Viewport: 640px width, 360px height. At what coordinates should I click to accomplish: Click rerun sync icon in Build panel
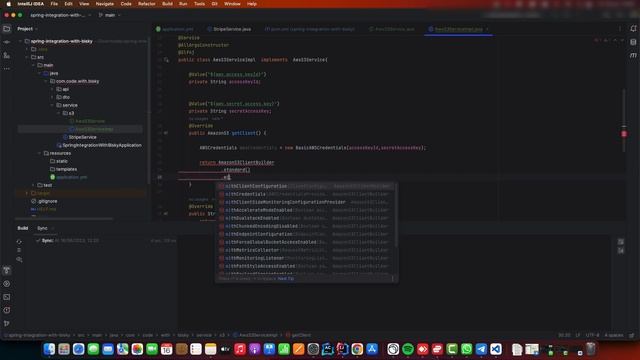(19, 242)
